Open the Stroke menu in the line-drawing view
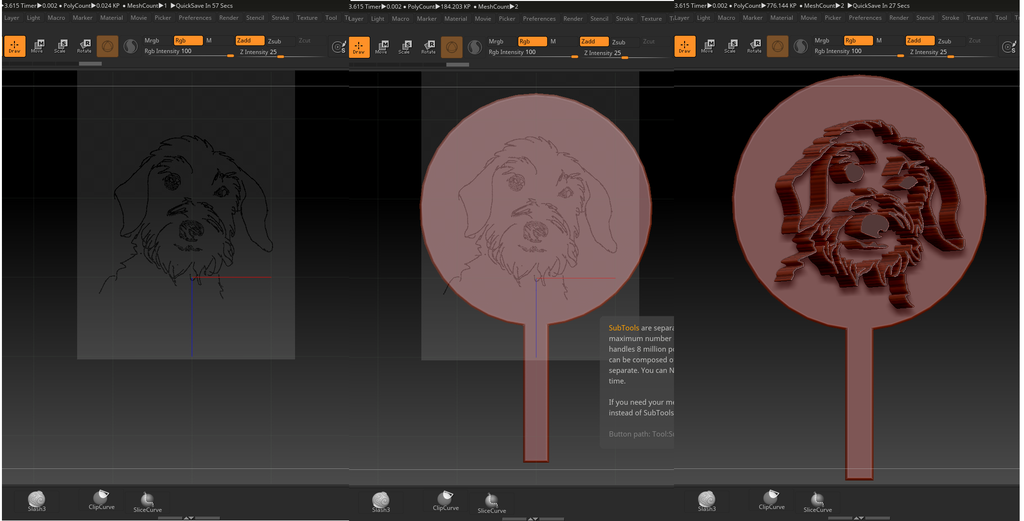1024x521 pixels. [280, 18]
